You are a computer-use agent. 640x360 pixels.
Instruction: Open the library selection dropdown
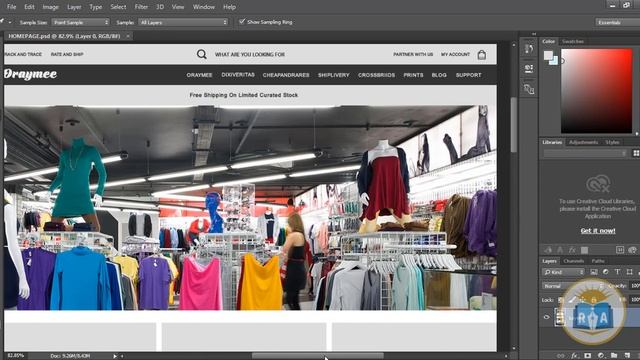[x=585, y=153]
